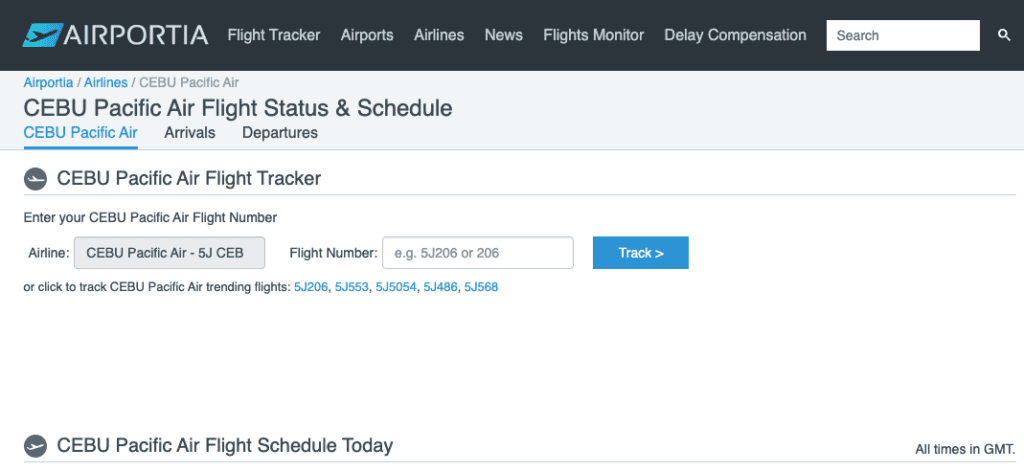Open the News section
This screenshot has width=1024, height=471.
[x=504, y=35]
